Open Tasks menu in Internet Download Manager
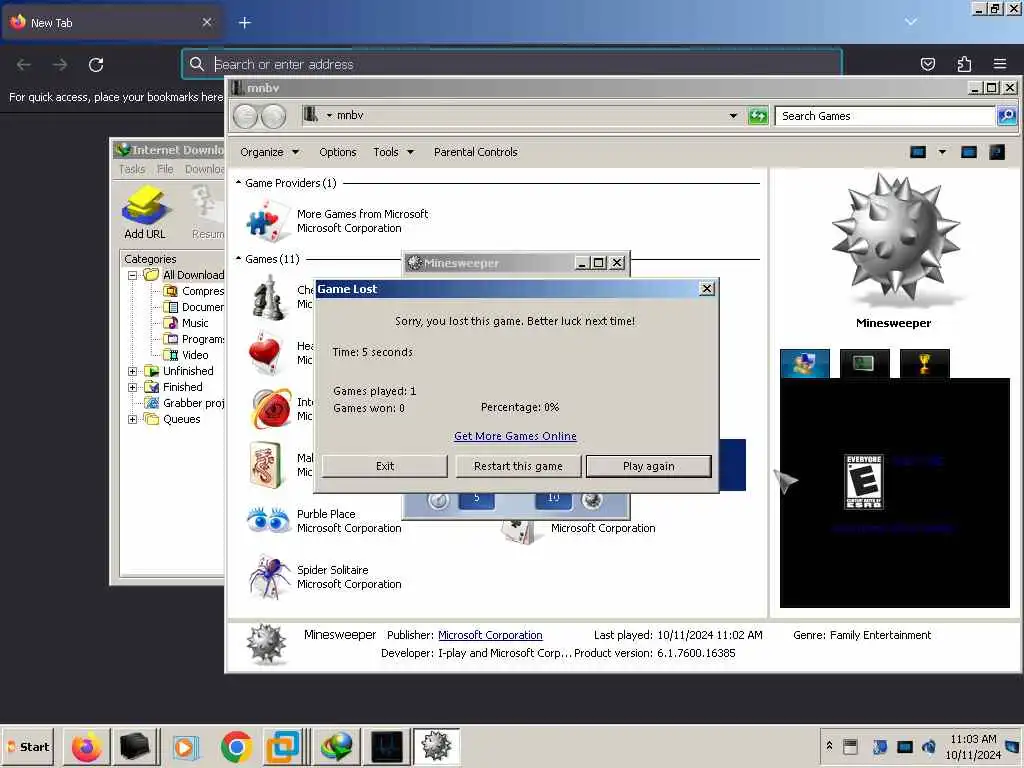Screen dimensions: 1024x768 click(x=132, y=169)
